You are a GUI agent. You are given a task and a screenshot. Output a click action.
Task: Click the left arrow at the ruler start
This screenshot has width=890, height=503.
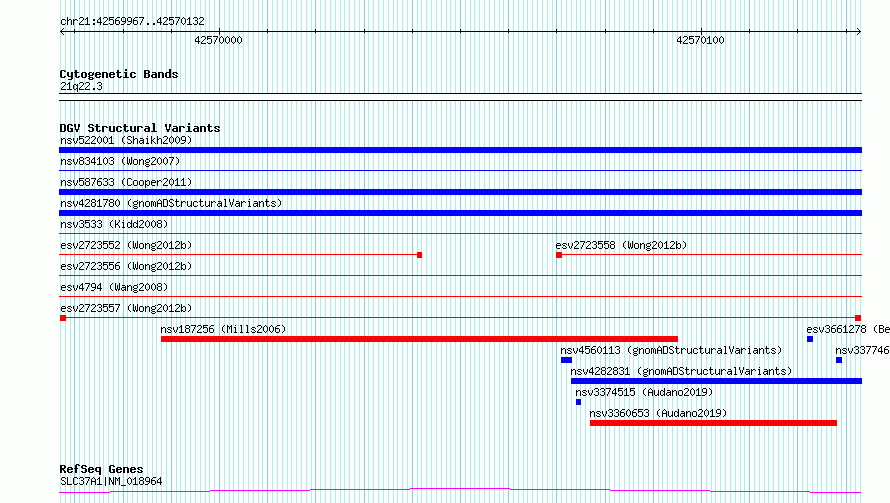click(x=63, y=32)
